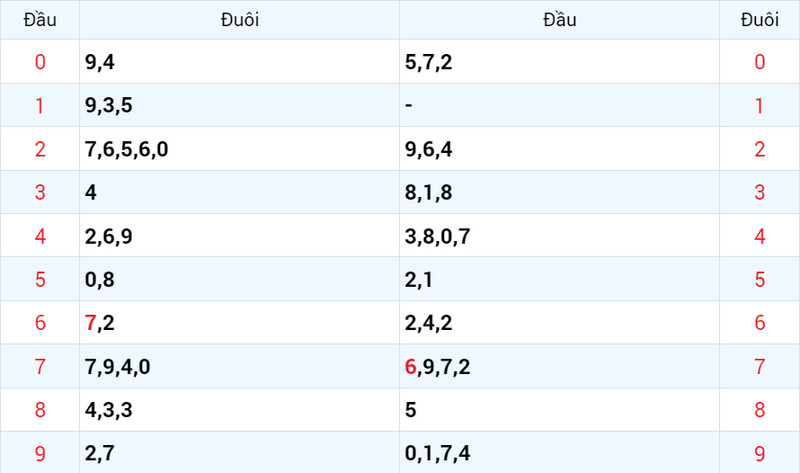Select the cell containing 5,7,2

pyautogui.click(x=559, y=62)
